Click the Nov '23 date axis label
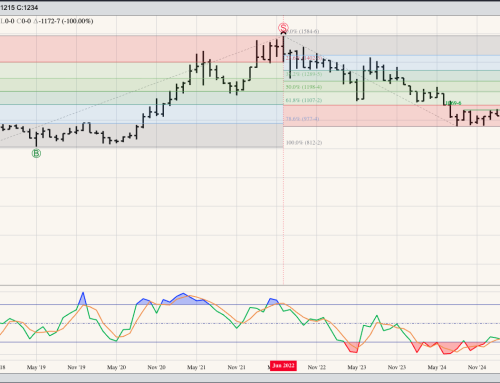Image resolution: width=500 pixels, height=383 pixels. tap(397, 367)
